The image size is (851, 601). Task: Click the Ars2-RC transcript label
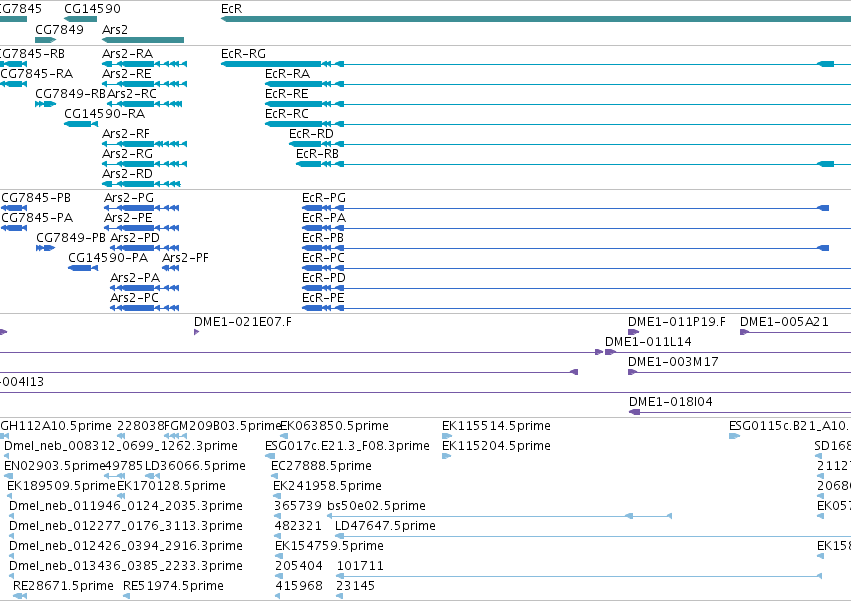(132, 94)
